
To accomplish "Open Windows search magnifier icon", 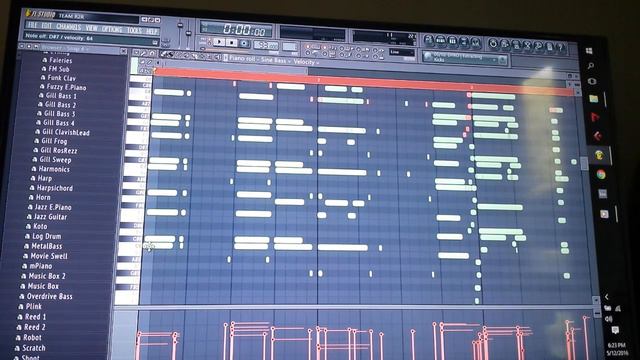I will (590, 66).
